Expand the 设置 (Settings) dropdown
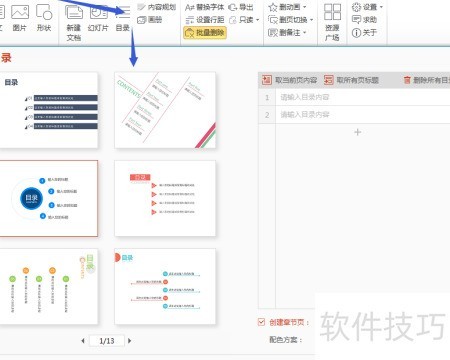450x360 pixels. coord(381,7)
